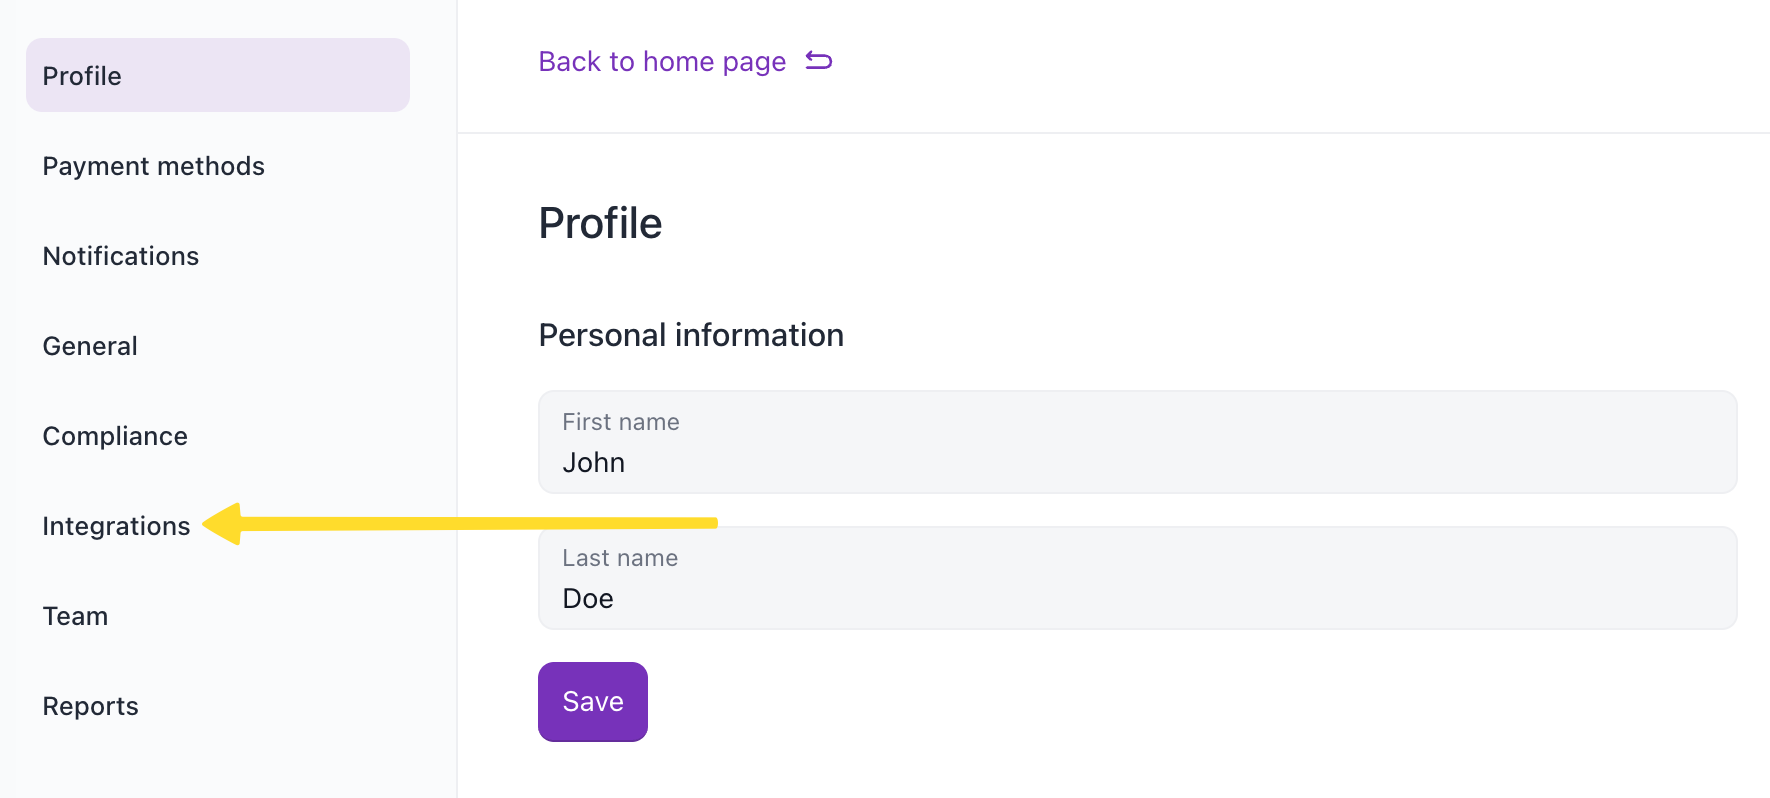Click the 'First name' field label

tap(621, 422)
